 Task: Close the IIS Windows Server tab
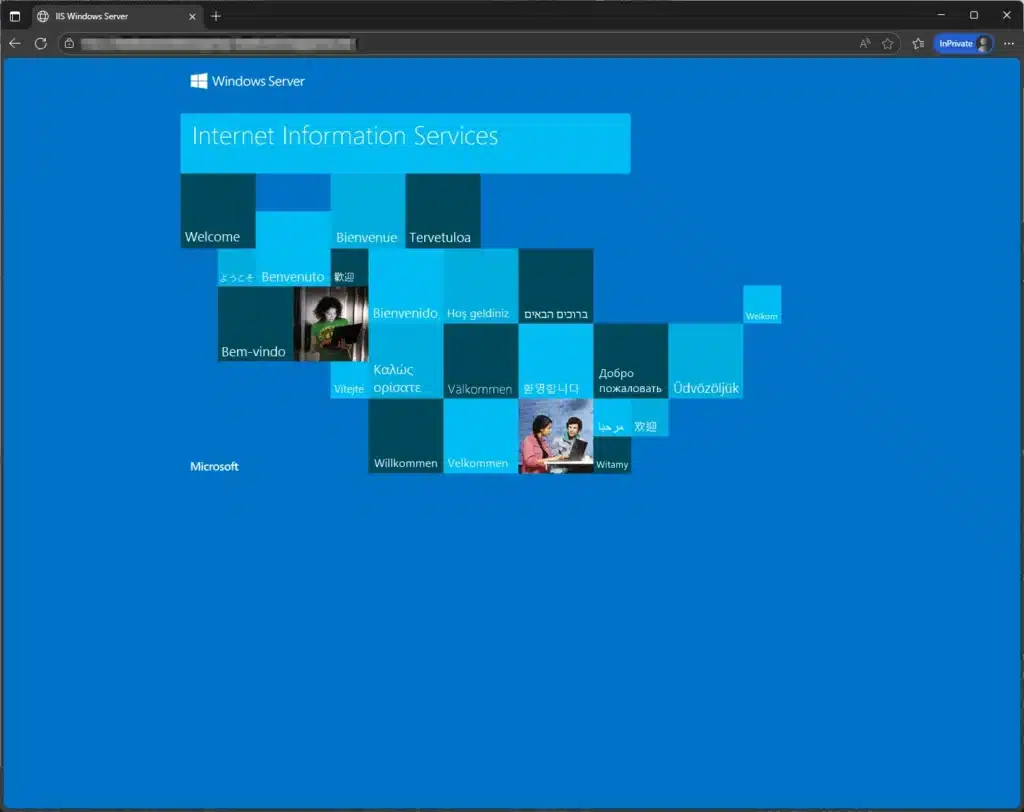point(192,16)
